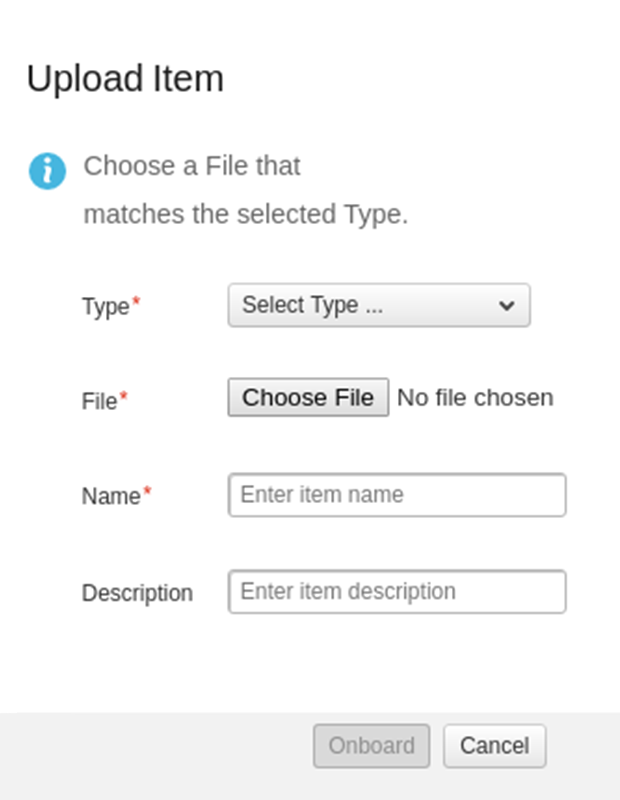This screenshot has width=620, height=800.
Task: Click the Type field label
Action: click(105, 307)
